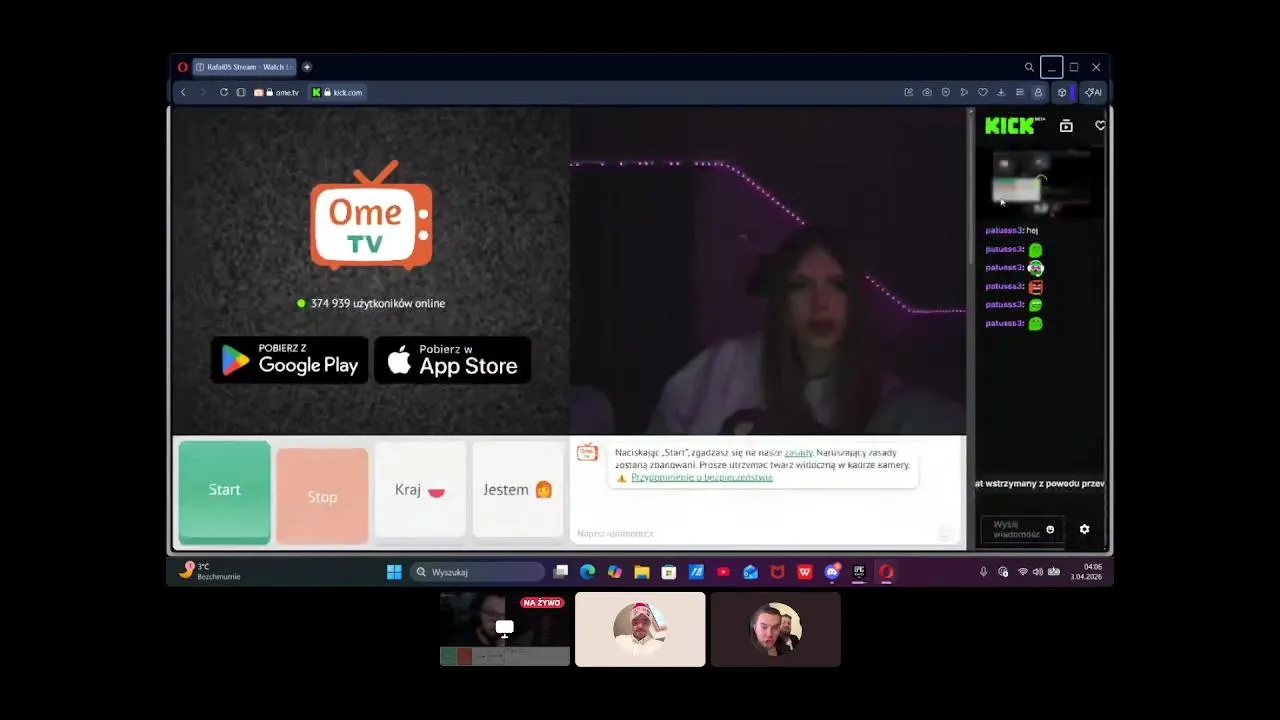Select the Rafal05 Stream tab
Image resolution: width=1280 pixels, height=720 pixels.
point(242,67)
